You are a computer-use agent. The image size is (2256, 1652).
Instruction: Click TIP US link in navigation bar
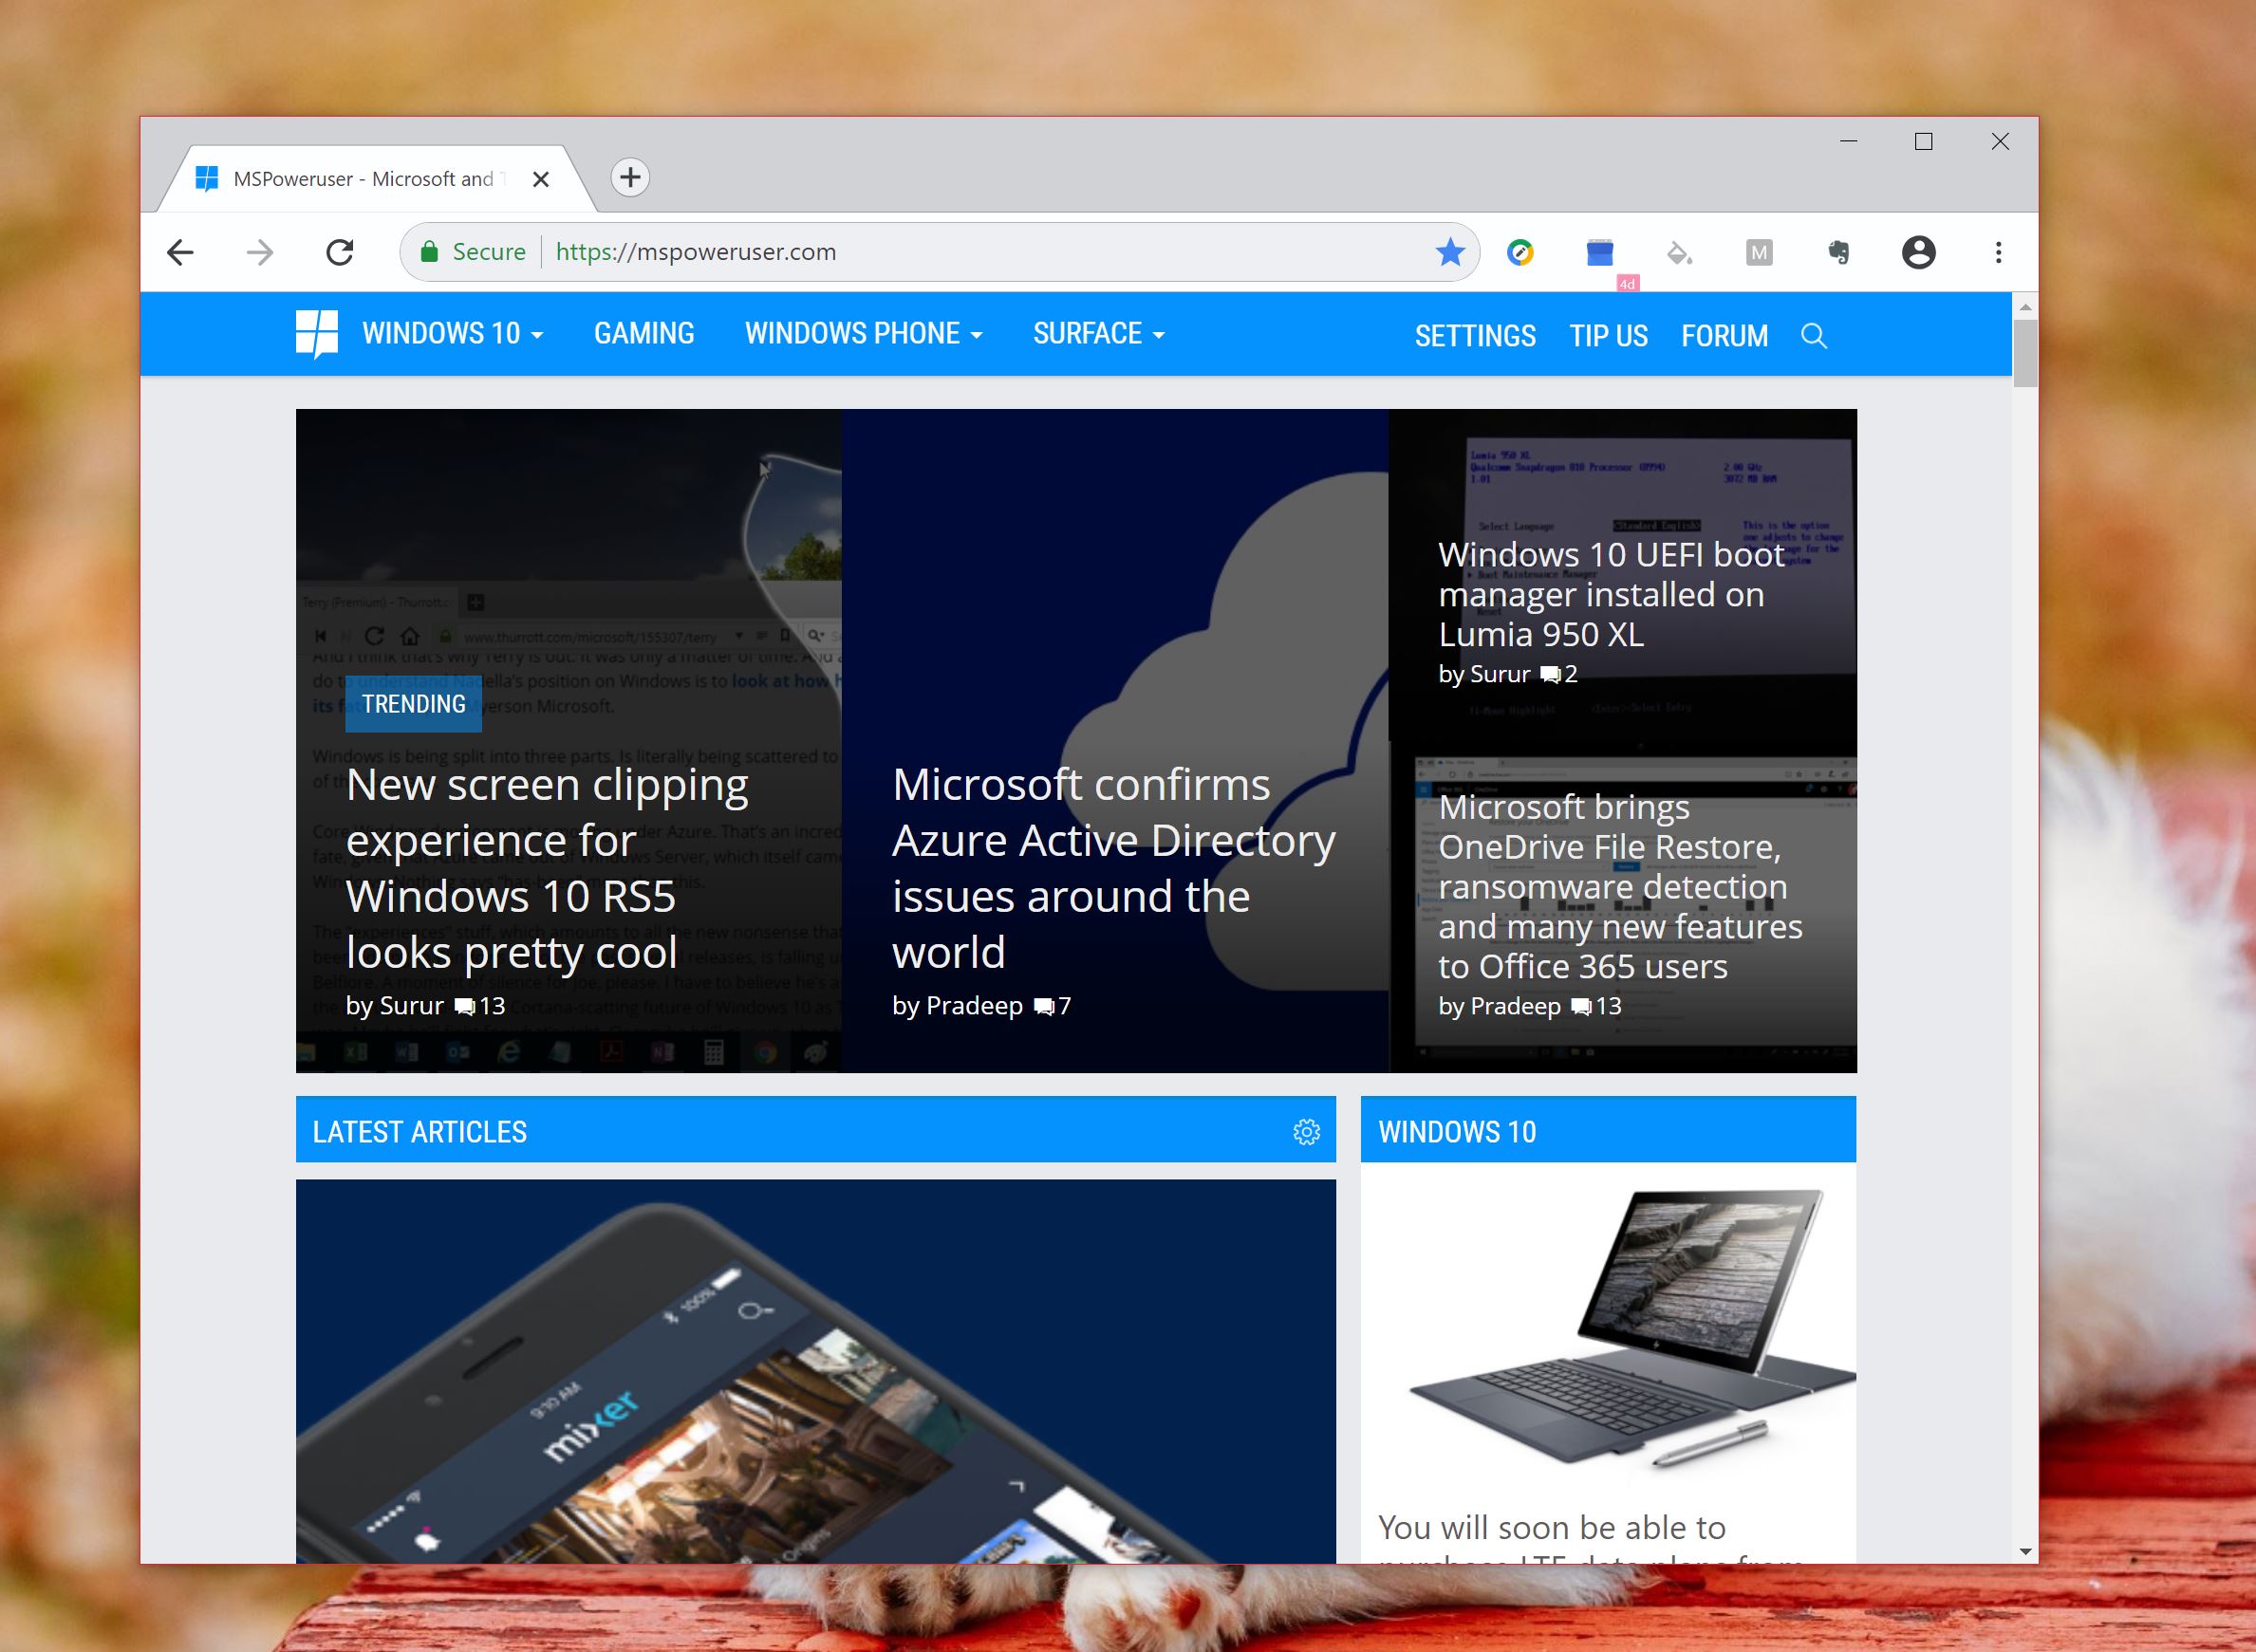point(1610,335)
